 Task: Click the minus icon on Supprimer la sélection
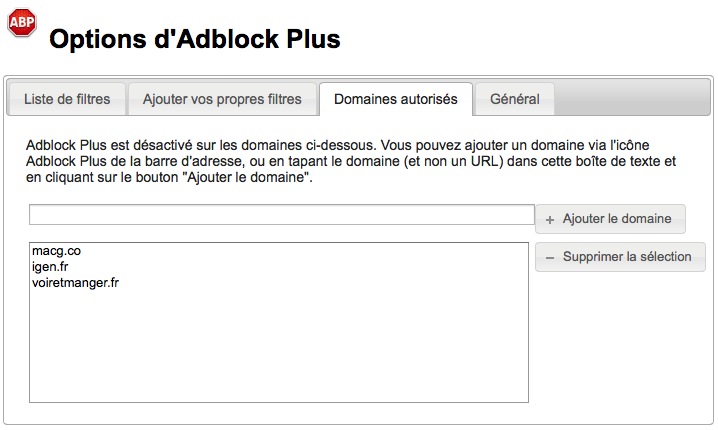pyautogui.click(x=550, y=258)
